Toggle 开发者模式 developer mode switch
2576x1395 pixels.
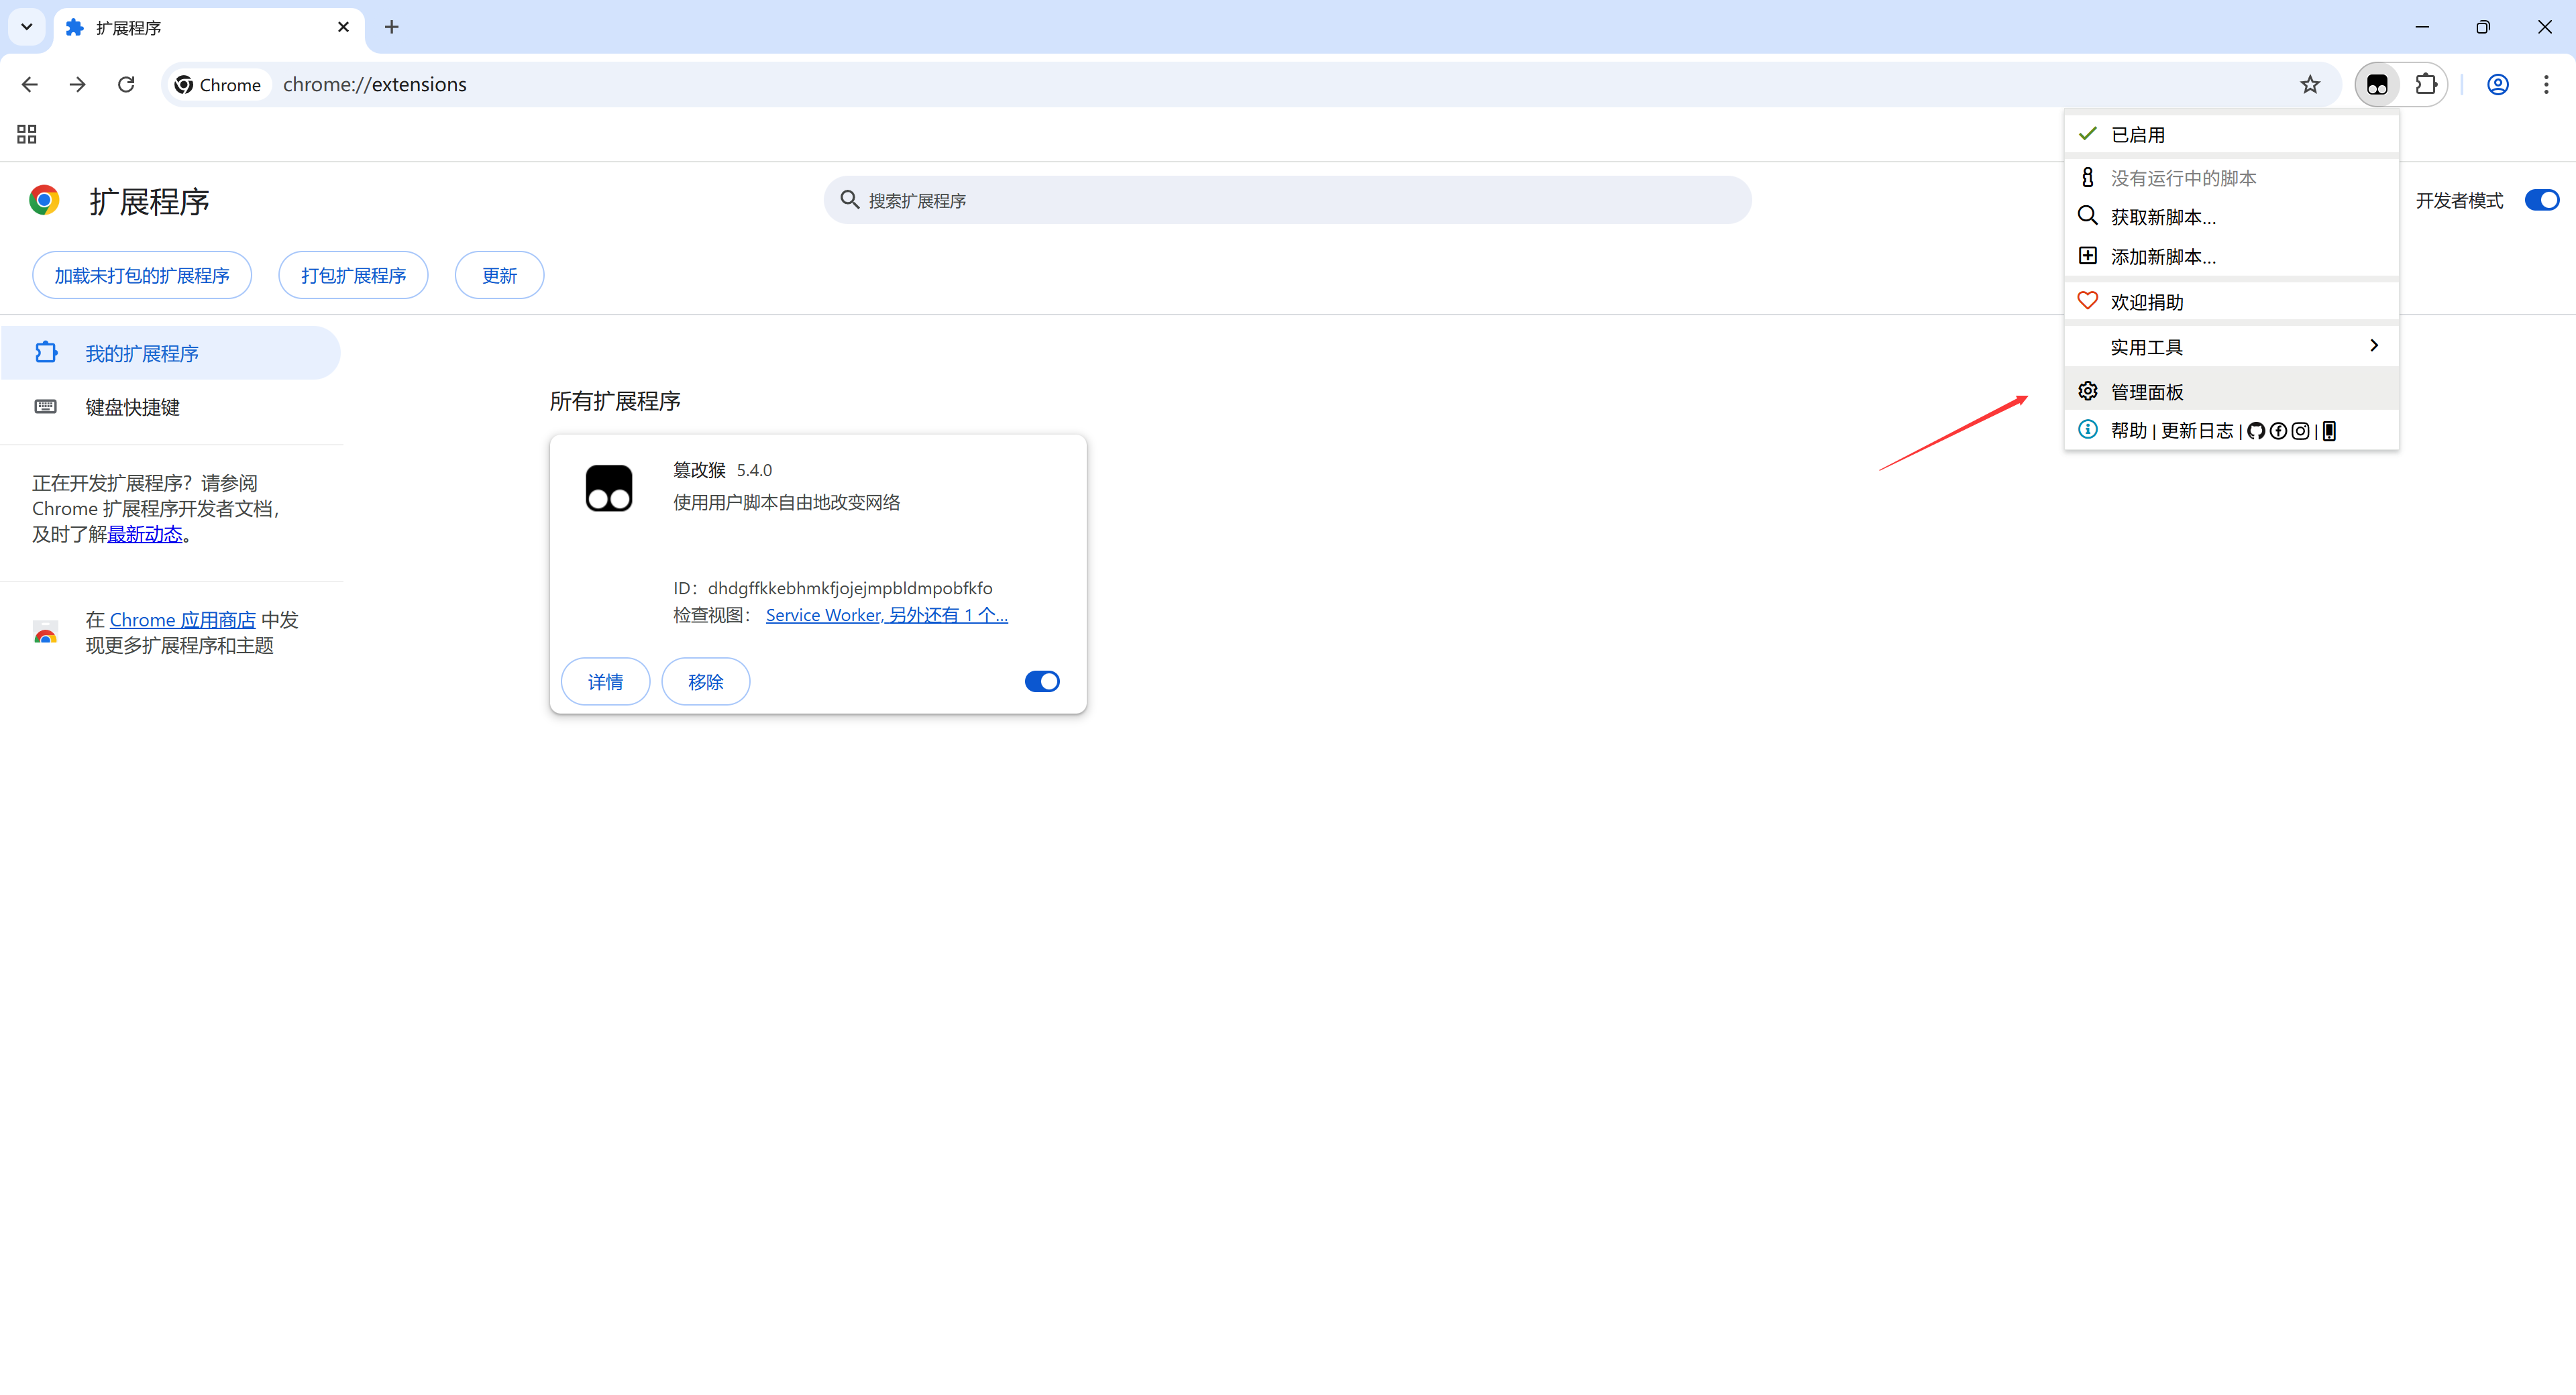tap(2541, 200)
